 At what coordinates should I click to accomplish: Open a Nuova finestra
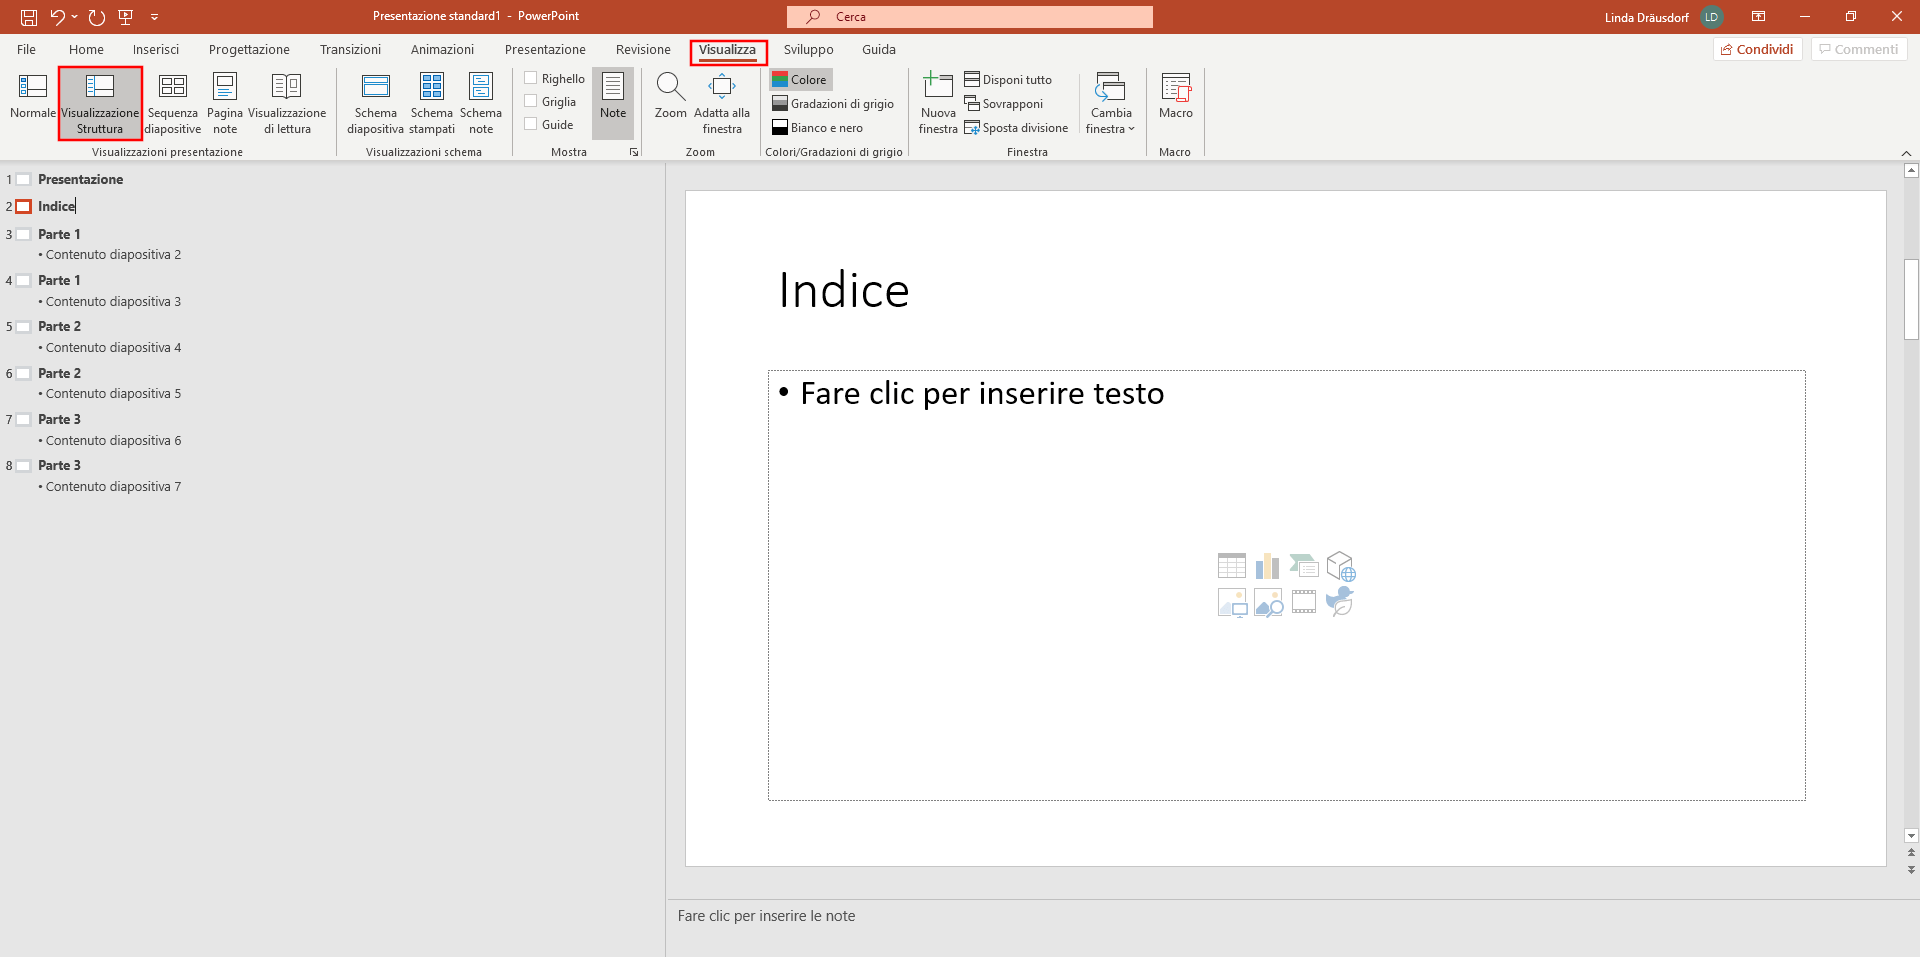[x=938, y=104]
